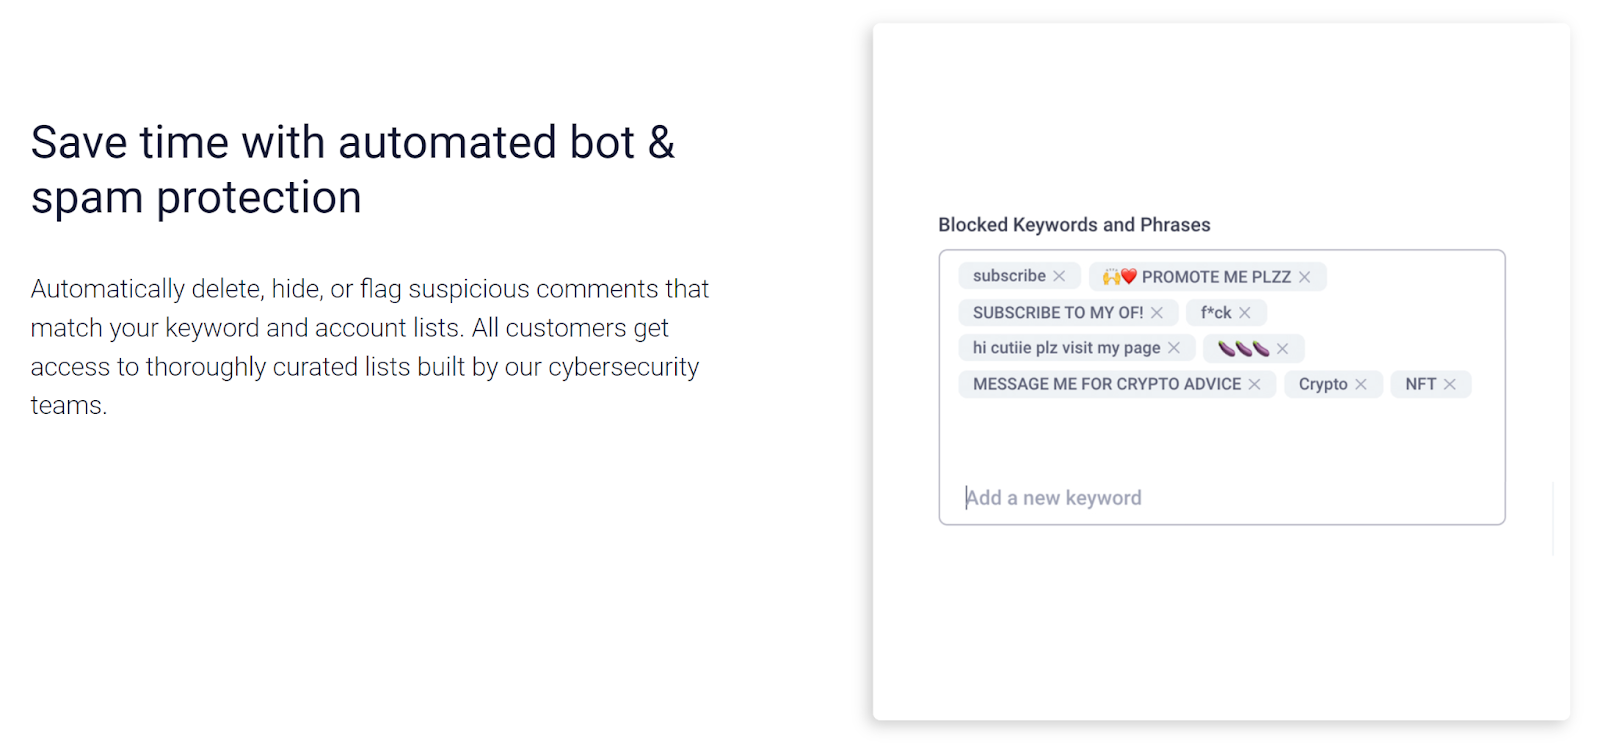
Task: Click 'MESSAGE ME FOR CRYPTO ADVICE' tag text
Action: (x=1107, y=384)
